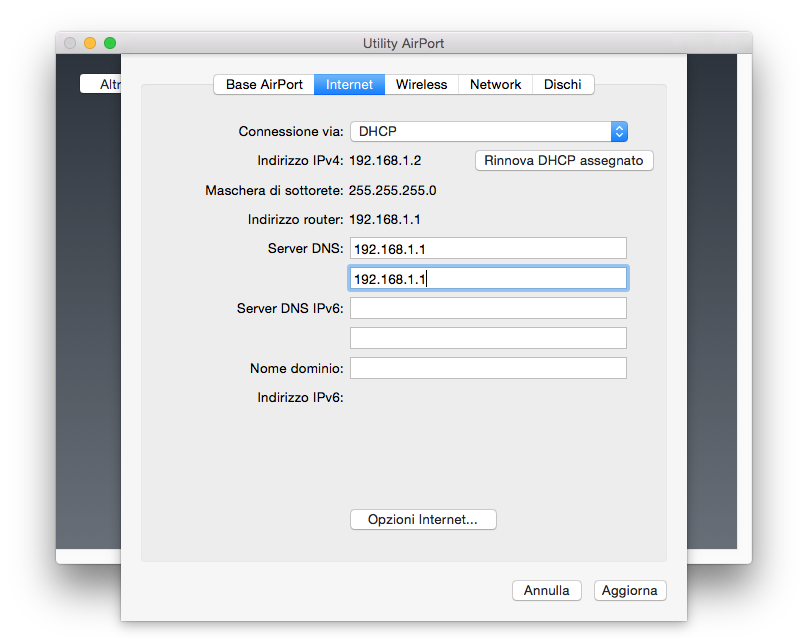Screen dimensions: 808x644
Task: Cancel changes with Annulla button
Action: [547, 590]
